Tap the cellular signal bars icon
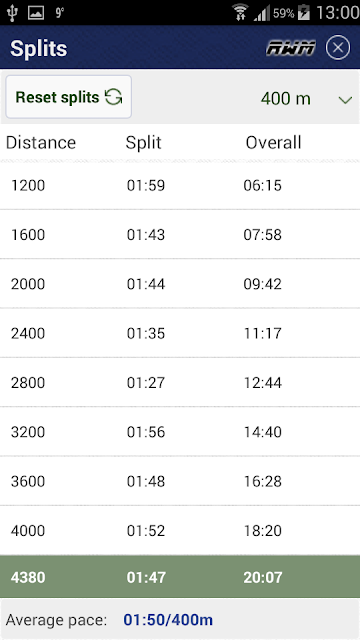360x640 pixels. (x=262, y=13)
